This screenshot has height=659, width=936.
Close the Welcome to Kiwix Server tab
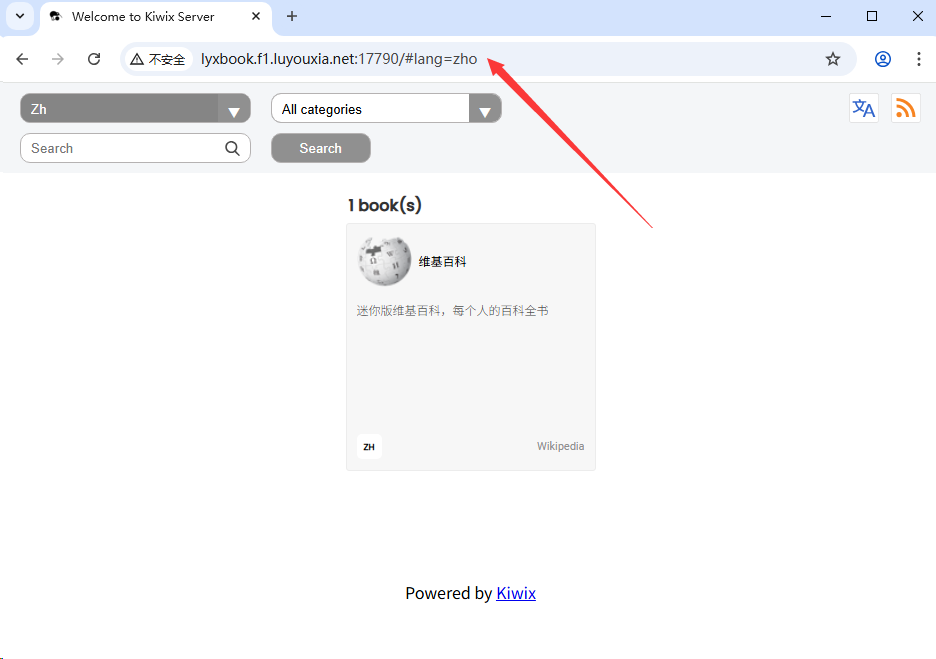[x=255, y=17]
